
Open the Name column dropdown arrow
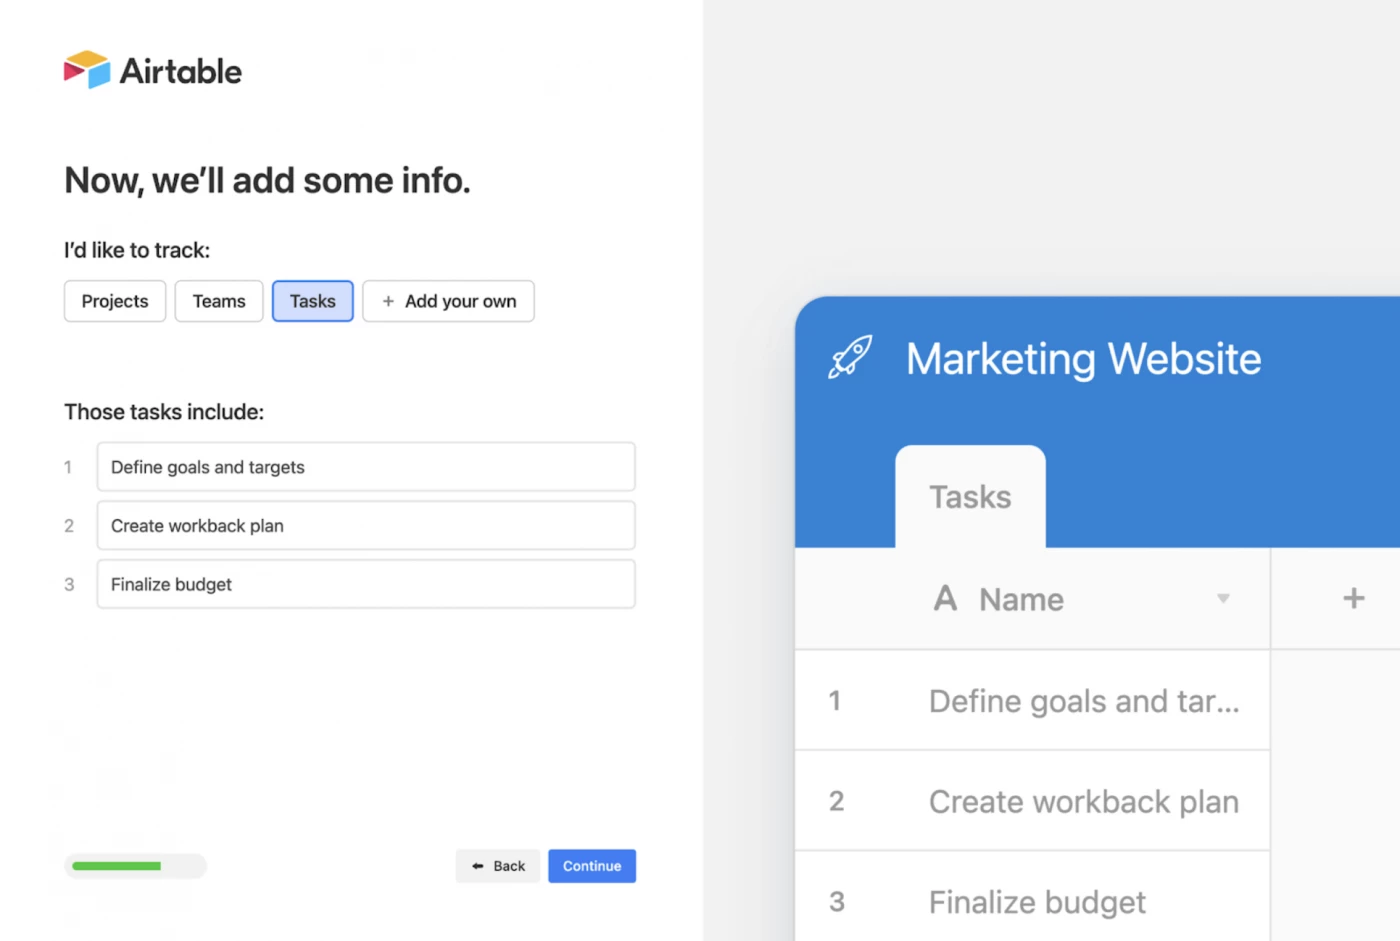pyautogui.click(x=1223, y=598)
